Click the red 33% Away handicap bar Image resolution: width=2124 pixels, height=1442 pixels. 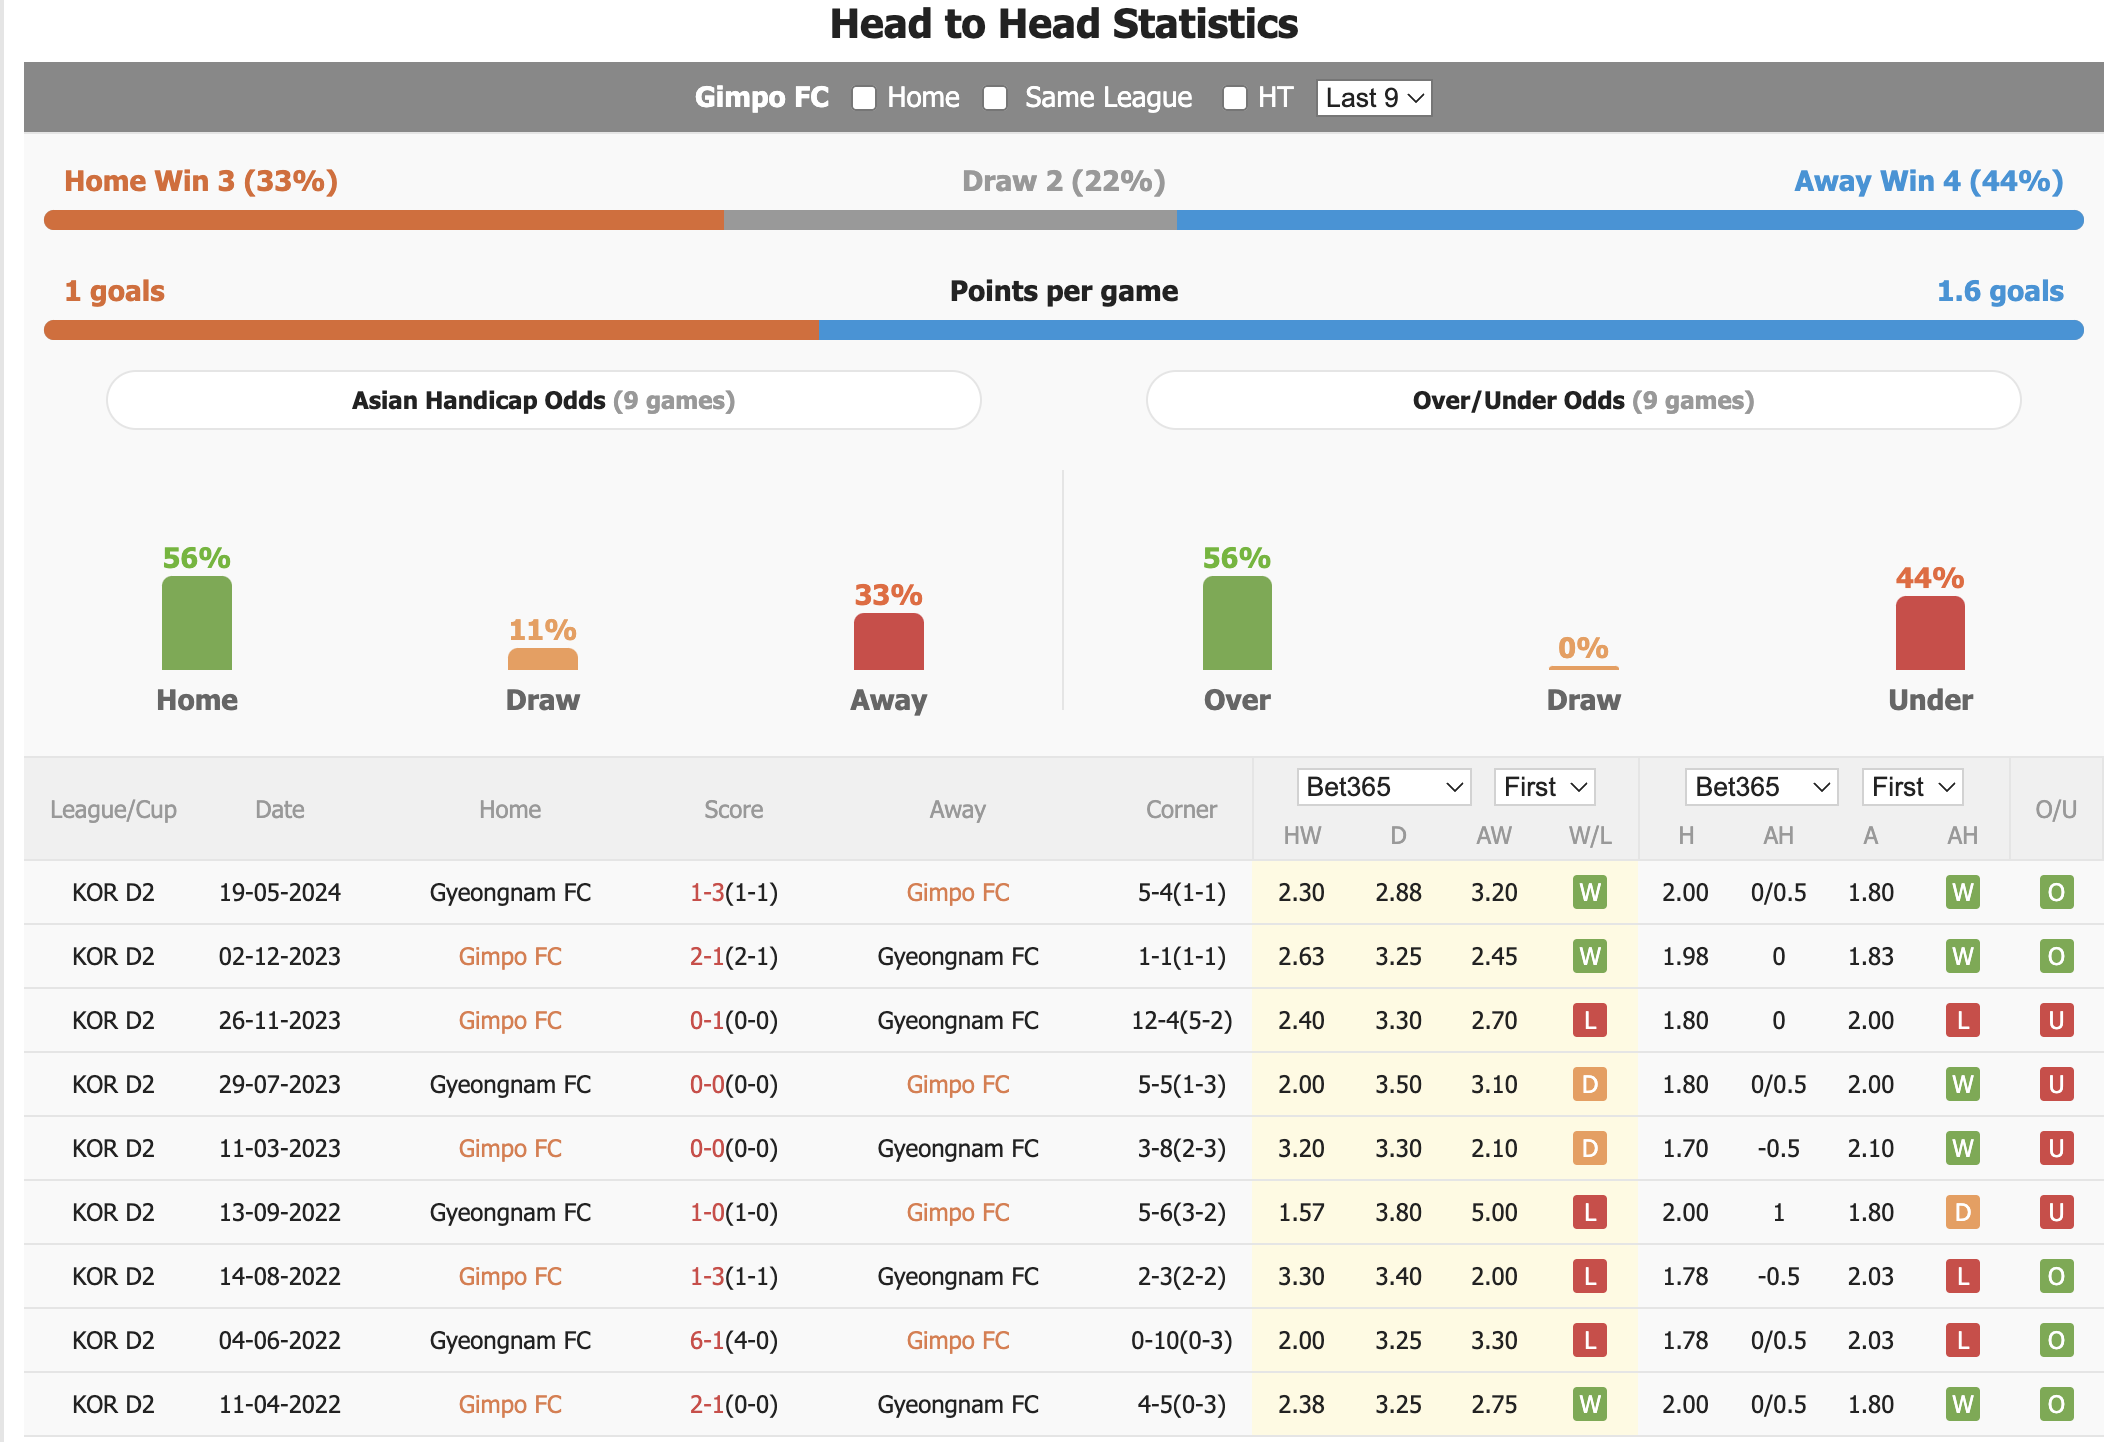tap(889, 641)
